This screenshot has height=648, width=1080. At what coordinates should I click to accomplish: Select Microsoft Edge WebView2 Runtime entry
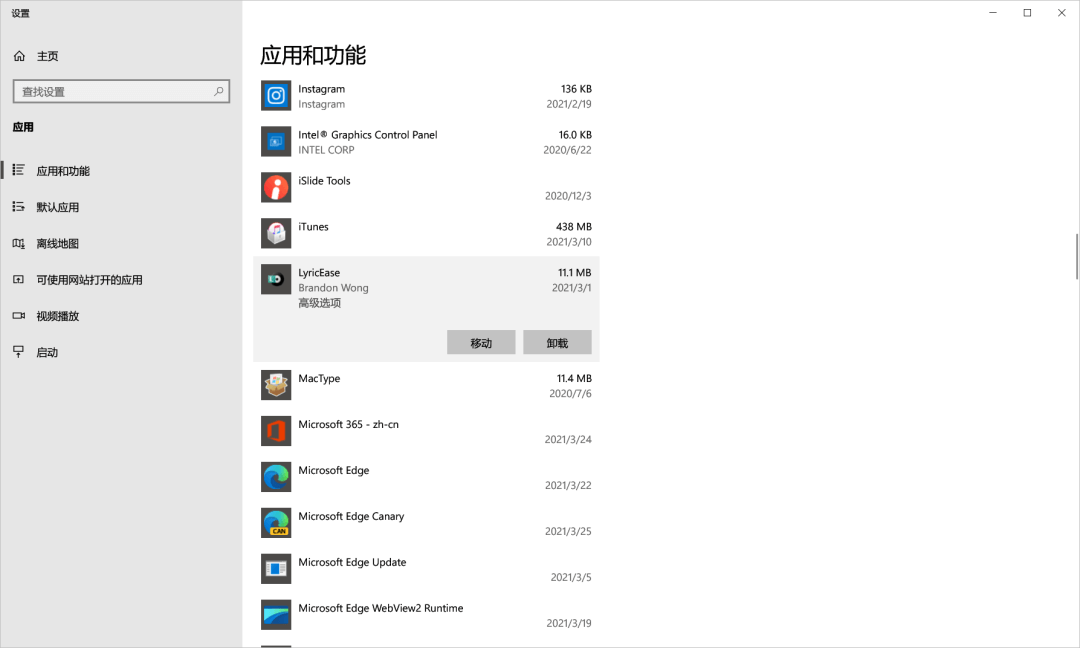pos(381,608)
